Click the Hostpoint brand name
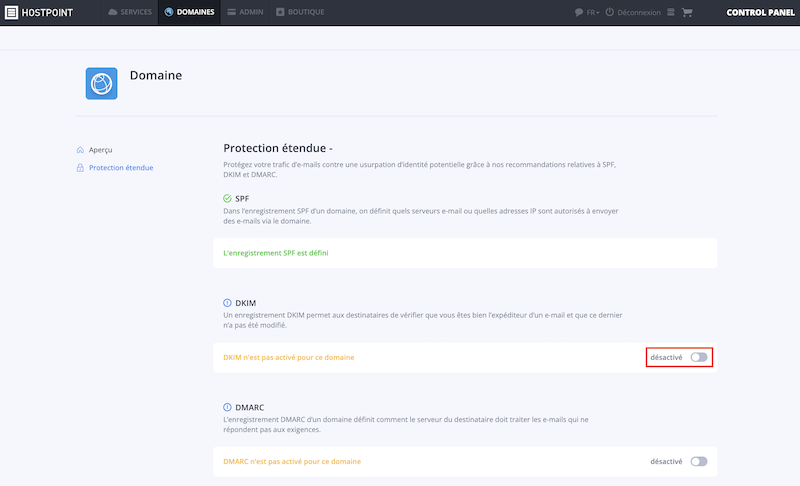800x486 pixels. pos(47,12)
